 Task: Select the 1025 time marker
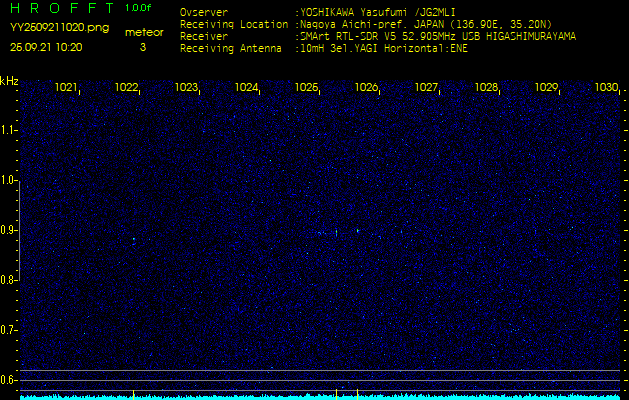pyautogui.click(x=307, y=88)
